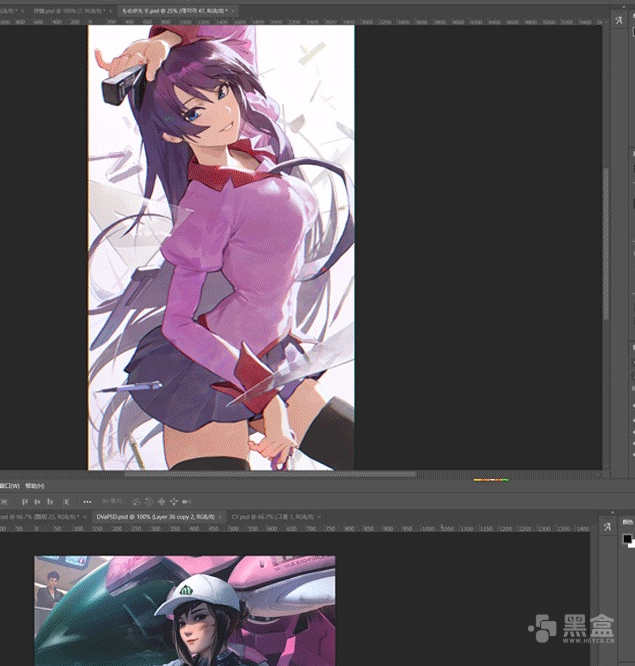
Task: Select the 3D roll object icon
Action: [x=149, y=502]
